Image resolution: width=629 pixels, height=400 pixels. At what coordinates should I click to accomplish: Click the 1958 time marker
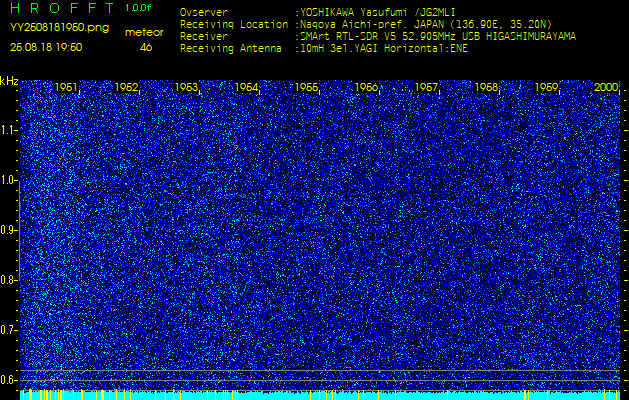pyautogui.click(x=486, y=87)
